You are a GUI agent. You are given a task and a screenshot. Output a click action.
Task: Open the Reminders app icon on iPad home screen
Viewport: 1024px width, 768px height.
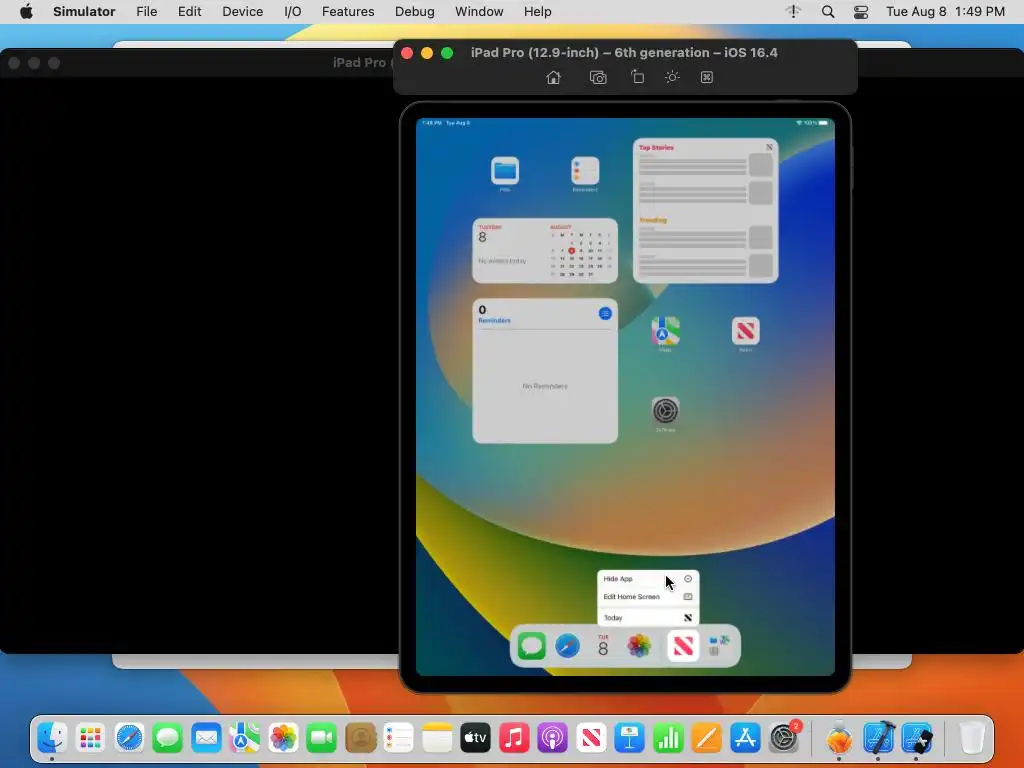coord(585,171)
